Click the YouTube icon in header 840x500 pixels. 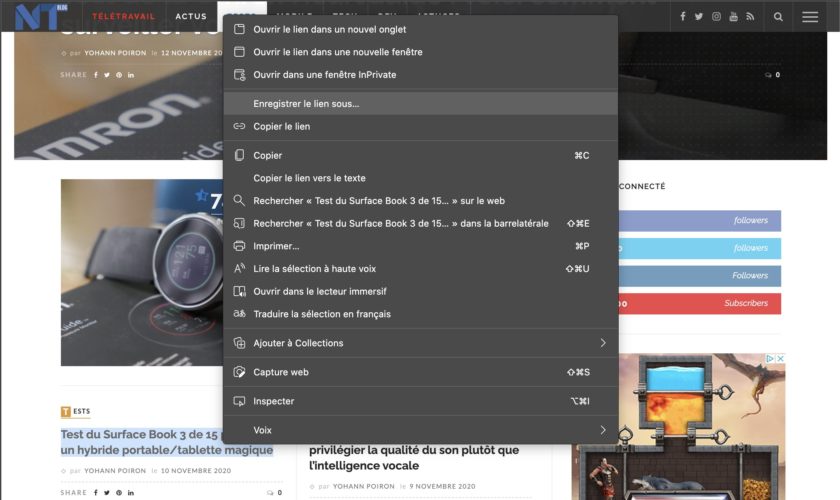click(733, 17)
